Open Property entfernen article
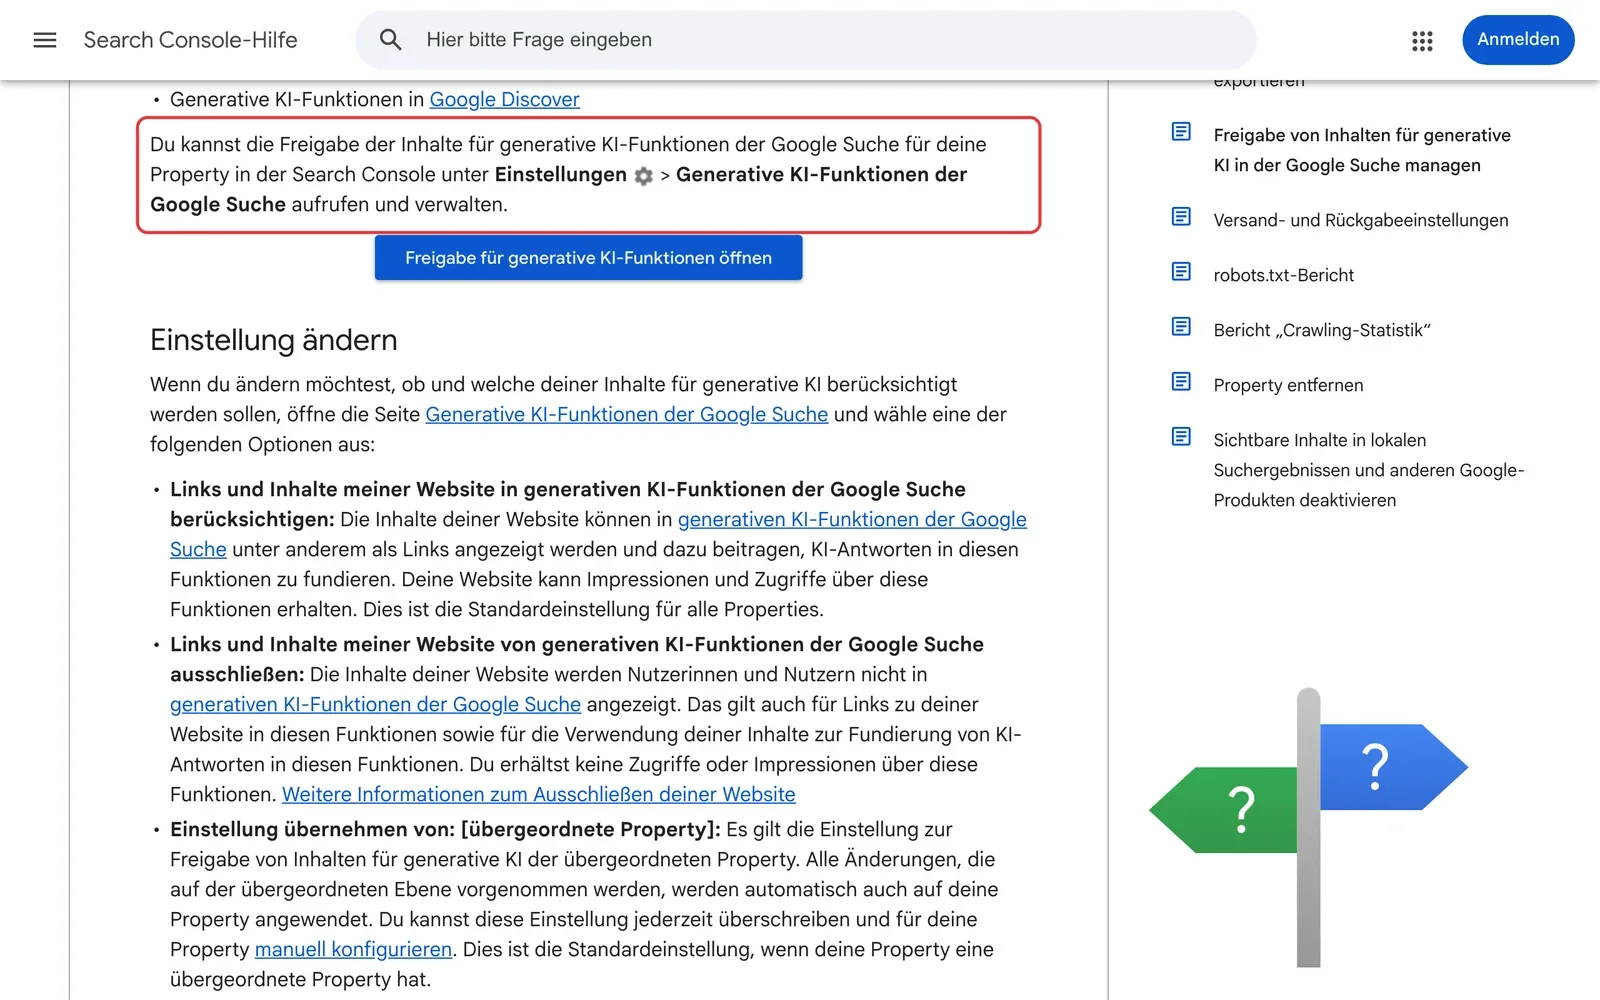 coord(1288,385)
